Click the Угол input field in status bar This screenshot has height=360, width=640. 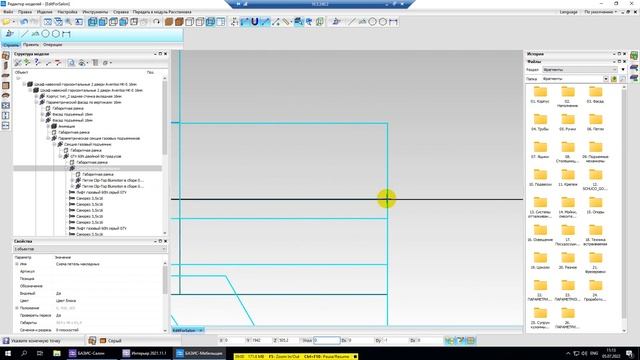[327, 340]
